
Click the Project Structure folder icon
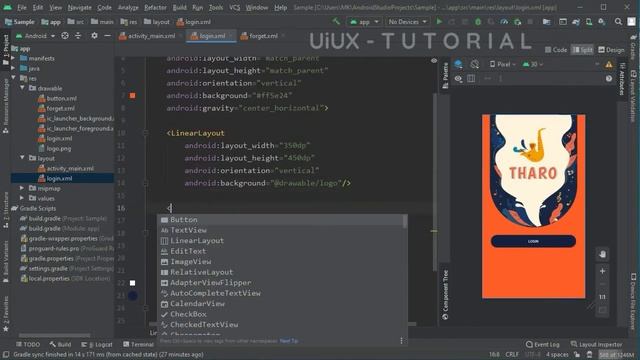546,22
